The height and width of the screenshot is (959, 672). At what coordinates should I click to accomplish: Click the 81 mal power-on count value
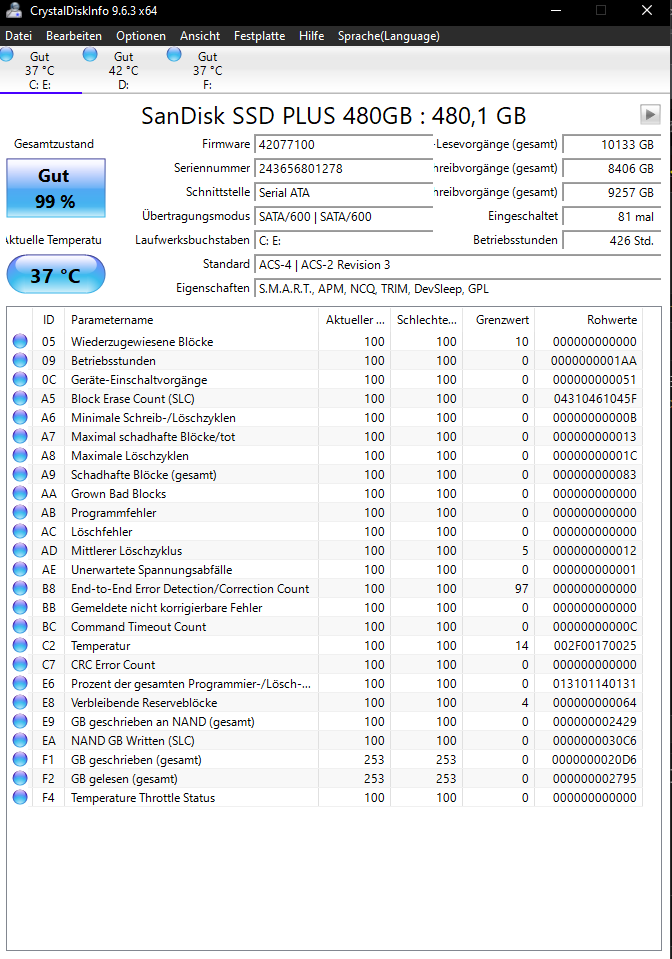click(611, 217)
